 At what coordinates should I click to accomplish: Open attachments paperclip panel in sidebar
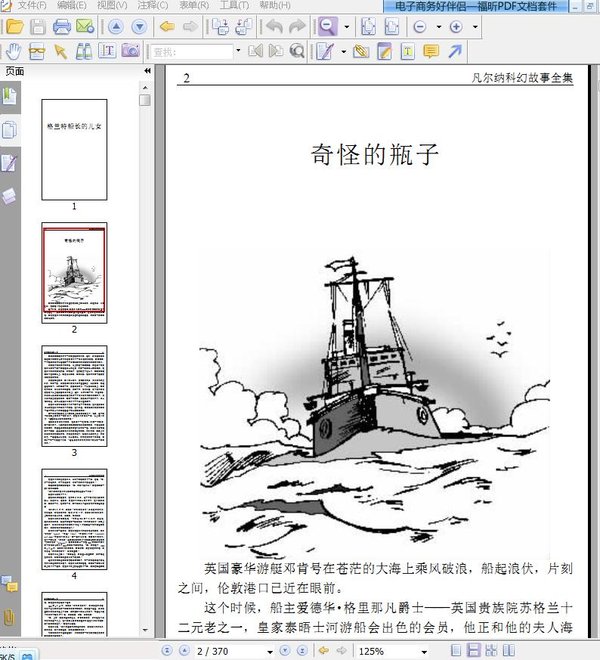point(9,617)
